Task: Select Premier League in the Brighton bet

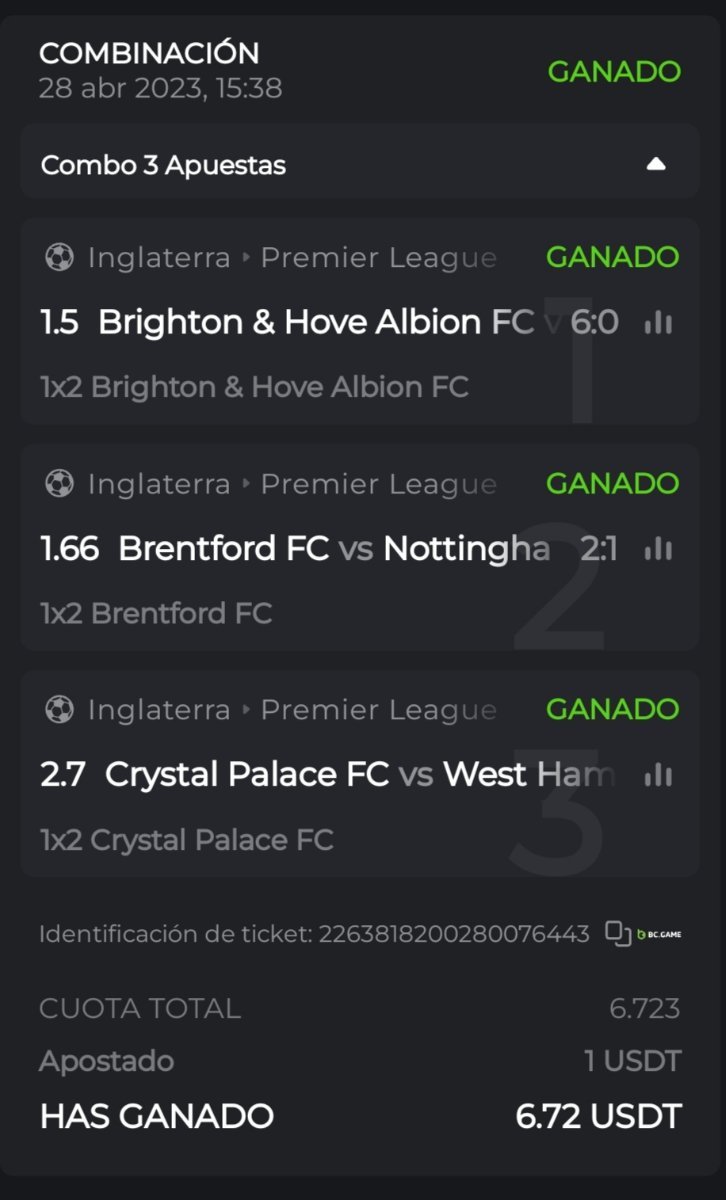Action: click(378, 258)
